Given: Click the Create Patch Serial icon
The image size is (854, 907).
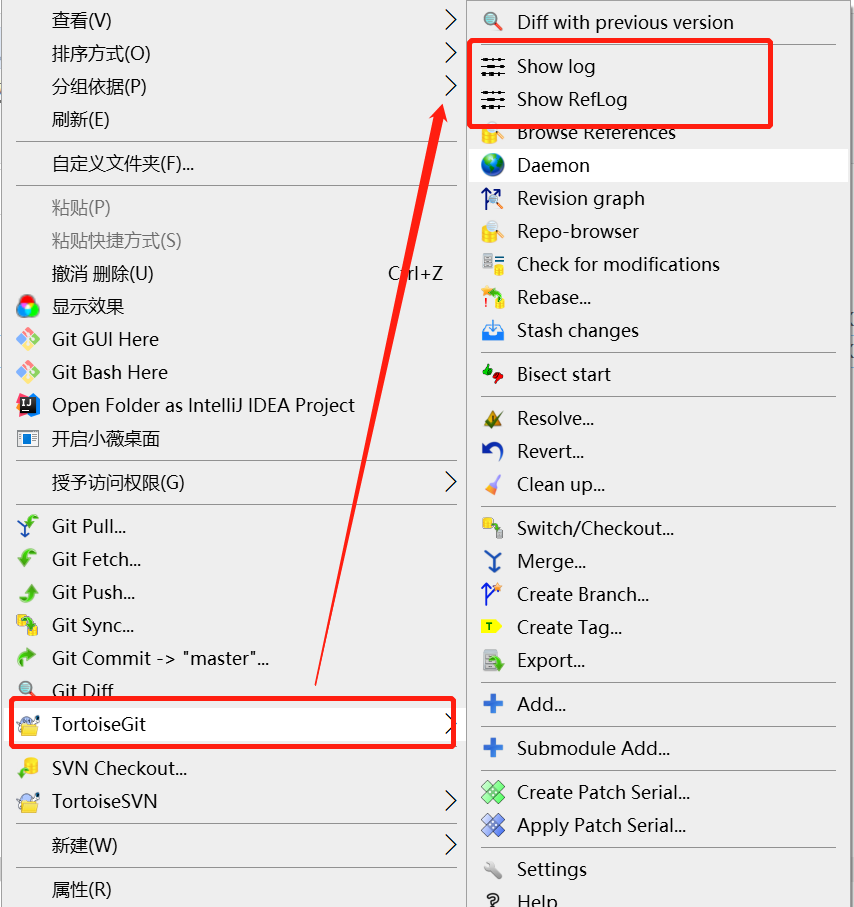Looking at the screenshot, I should click(x=493, y=792).
